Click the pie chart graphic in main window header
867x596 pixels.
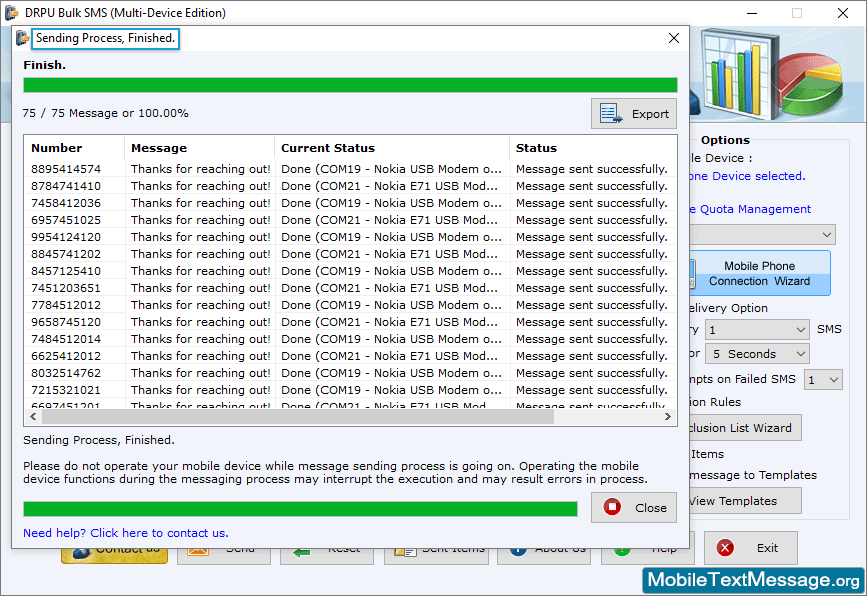coord(809,82)
